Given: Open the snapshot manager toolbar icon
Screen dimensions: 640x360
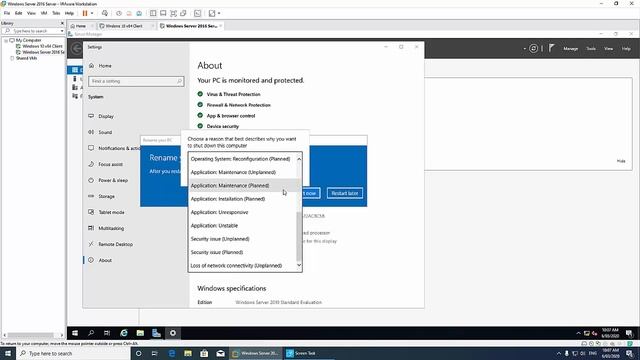Looking at the screenshot, I should point(139,13).
